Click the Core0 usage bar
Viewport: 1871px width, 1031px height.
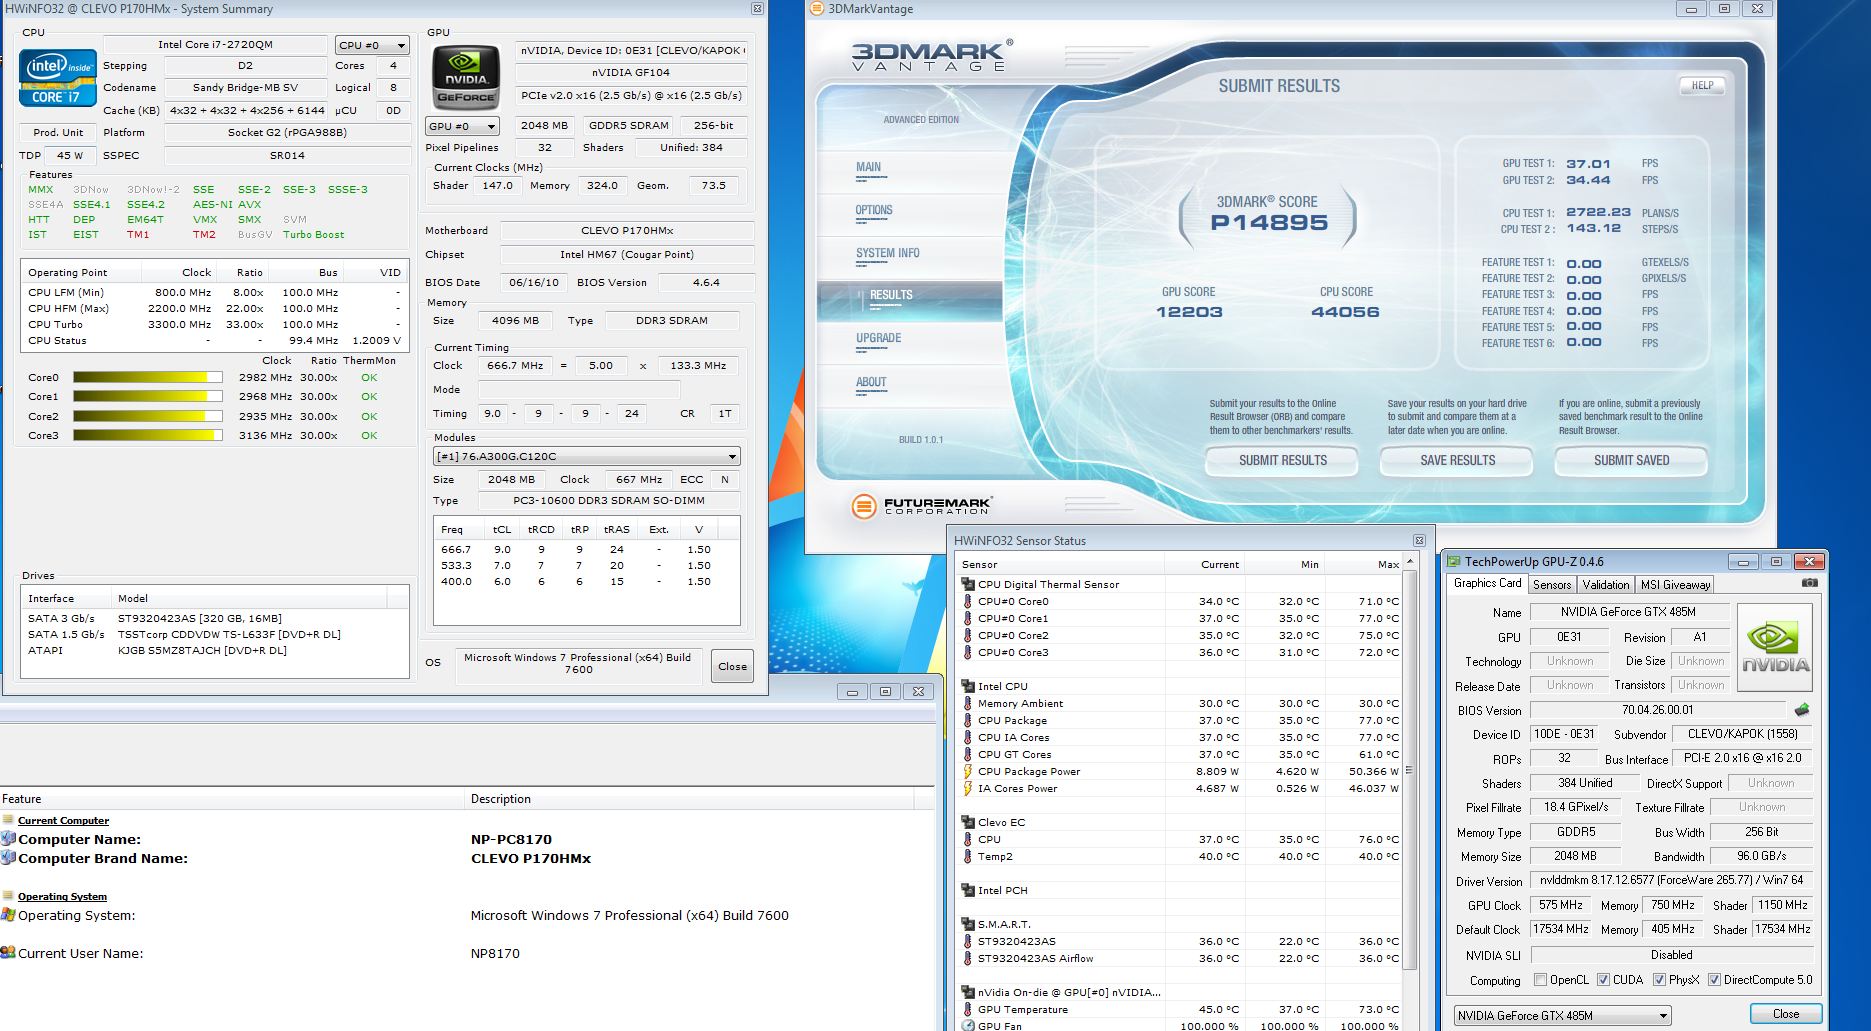coord(147,378)
